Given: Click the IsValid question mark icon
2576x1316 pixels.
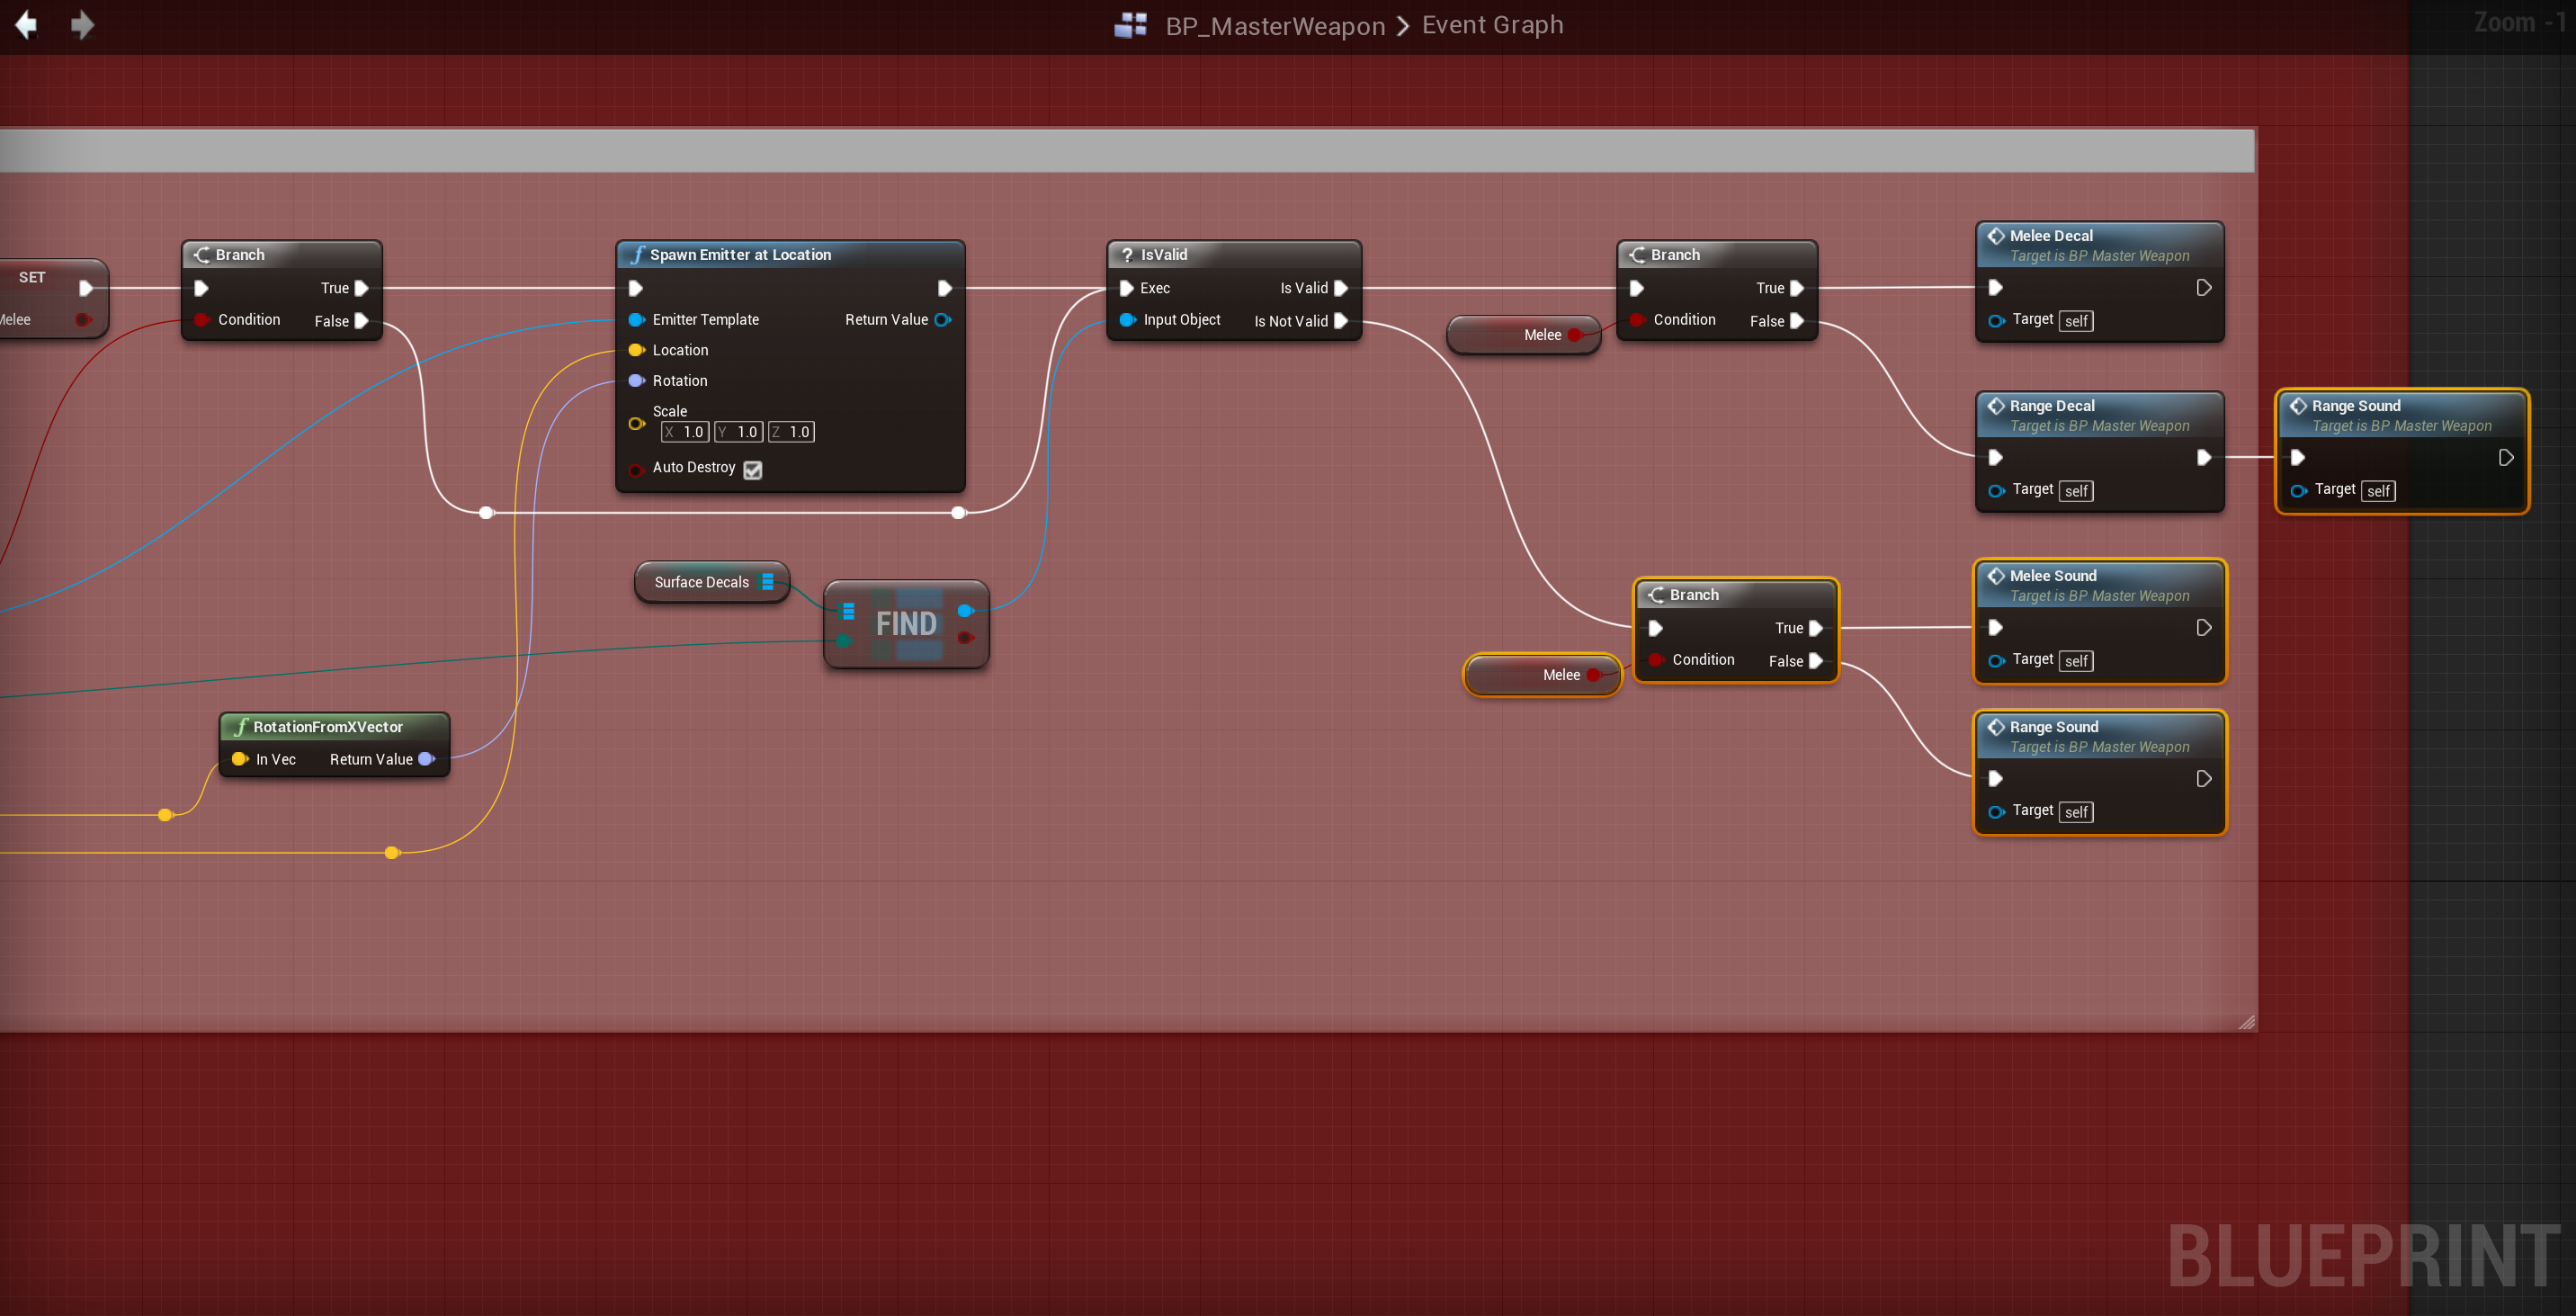Looking at the screenshot, I should [x=1127, y=254].
